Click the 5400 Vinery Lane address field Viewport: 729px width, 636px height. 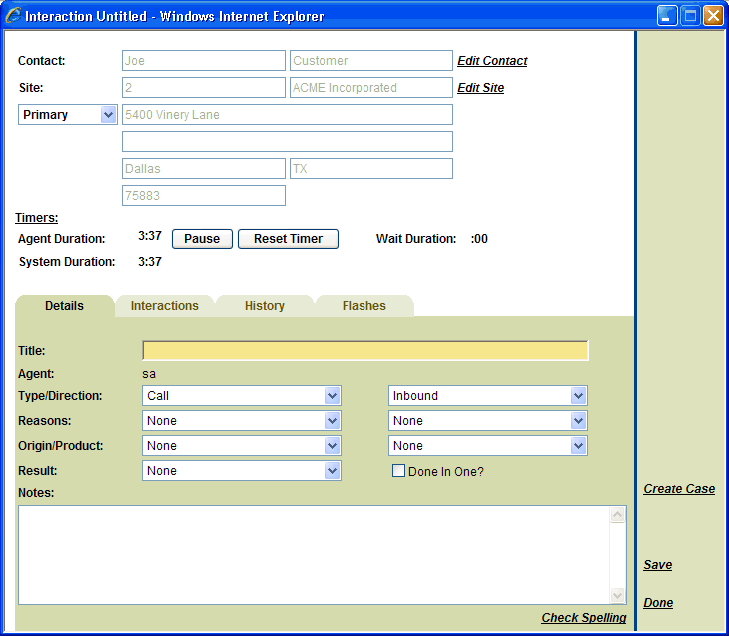click(x=287, y=114)
